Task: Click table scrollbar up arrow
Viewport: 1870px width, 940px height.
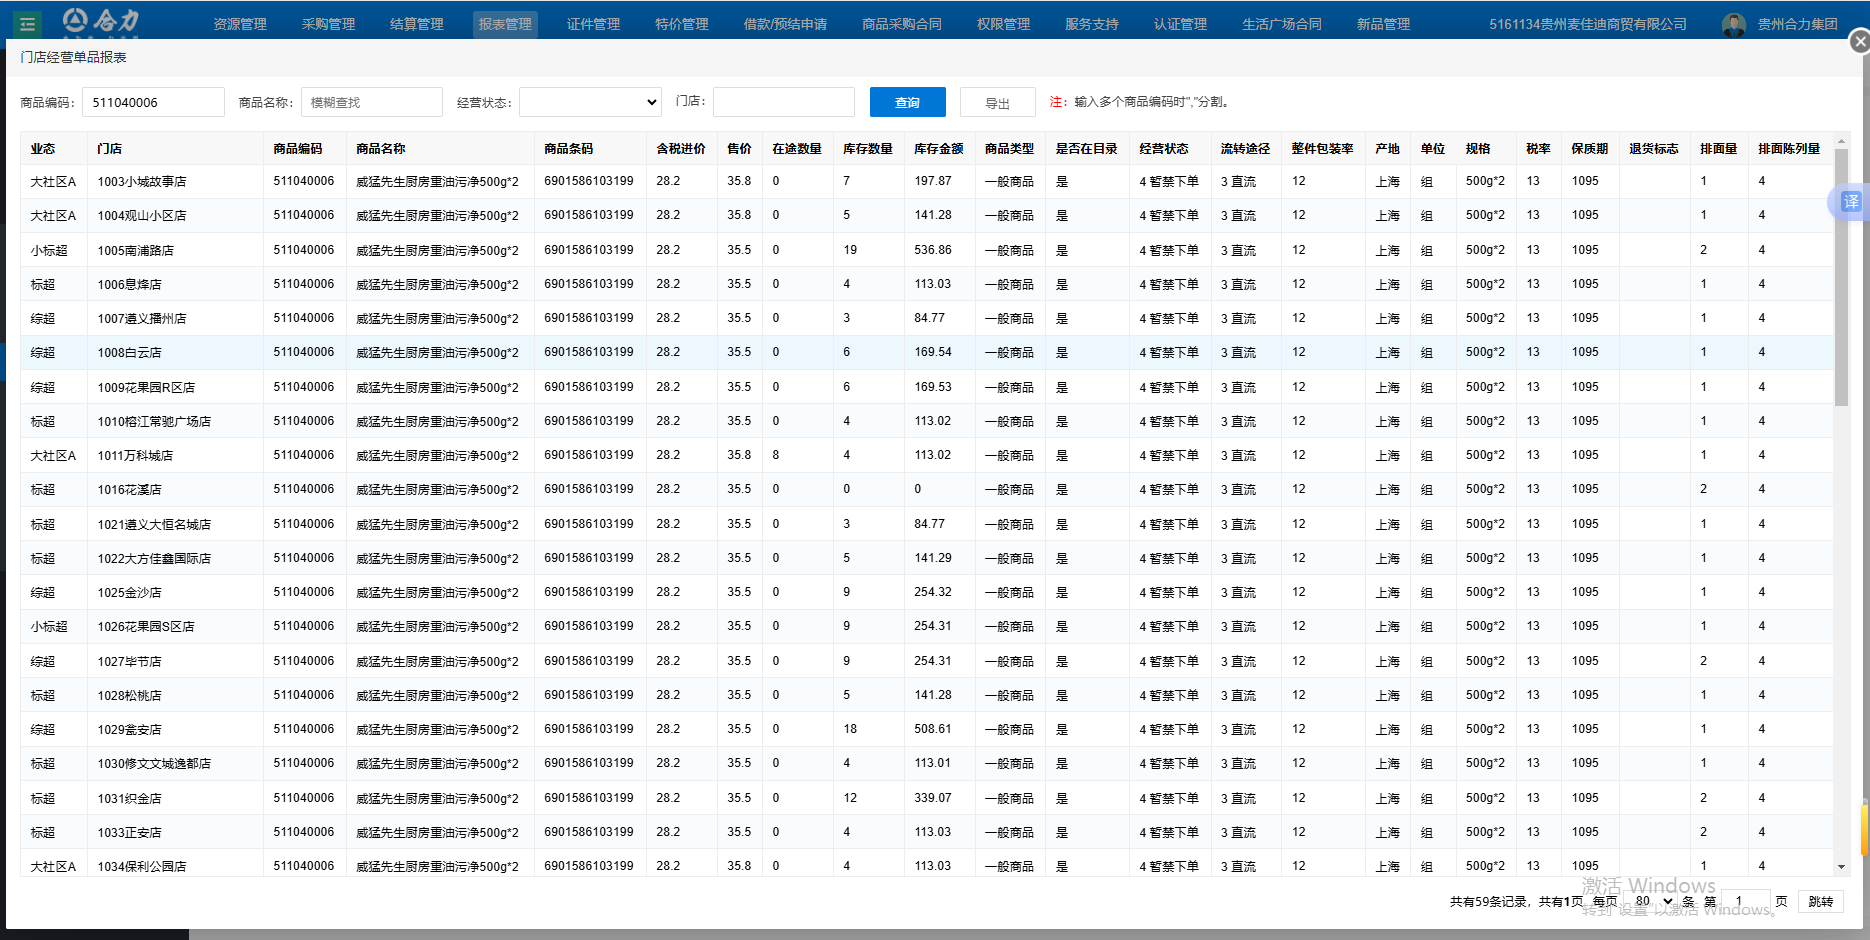Action: (x=1841, y=142)
